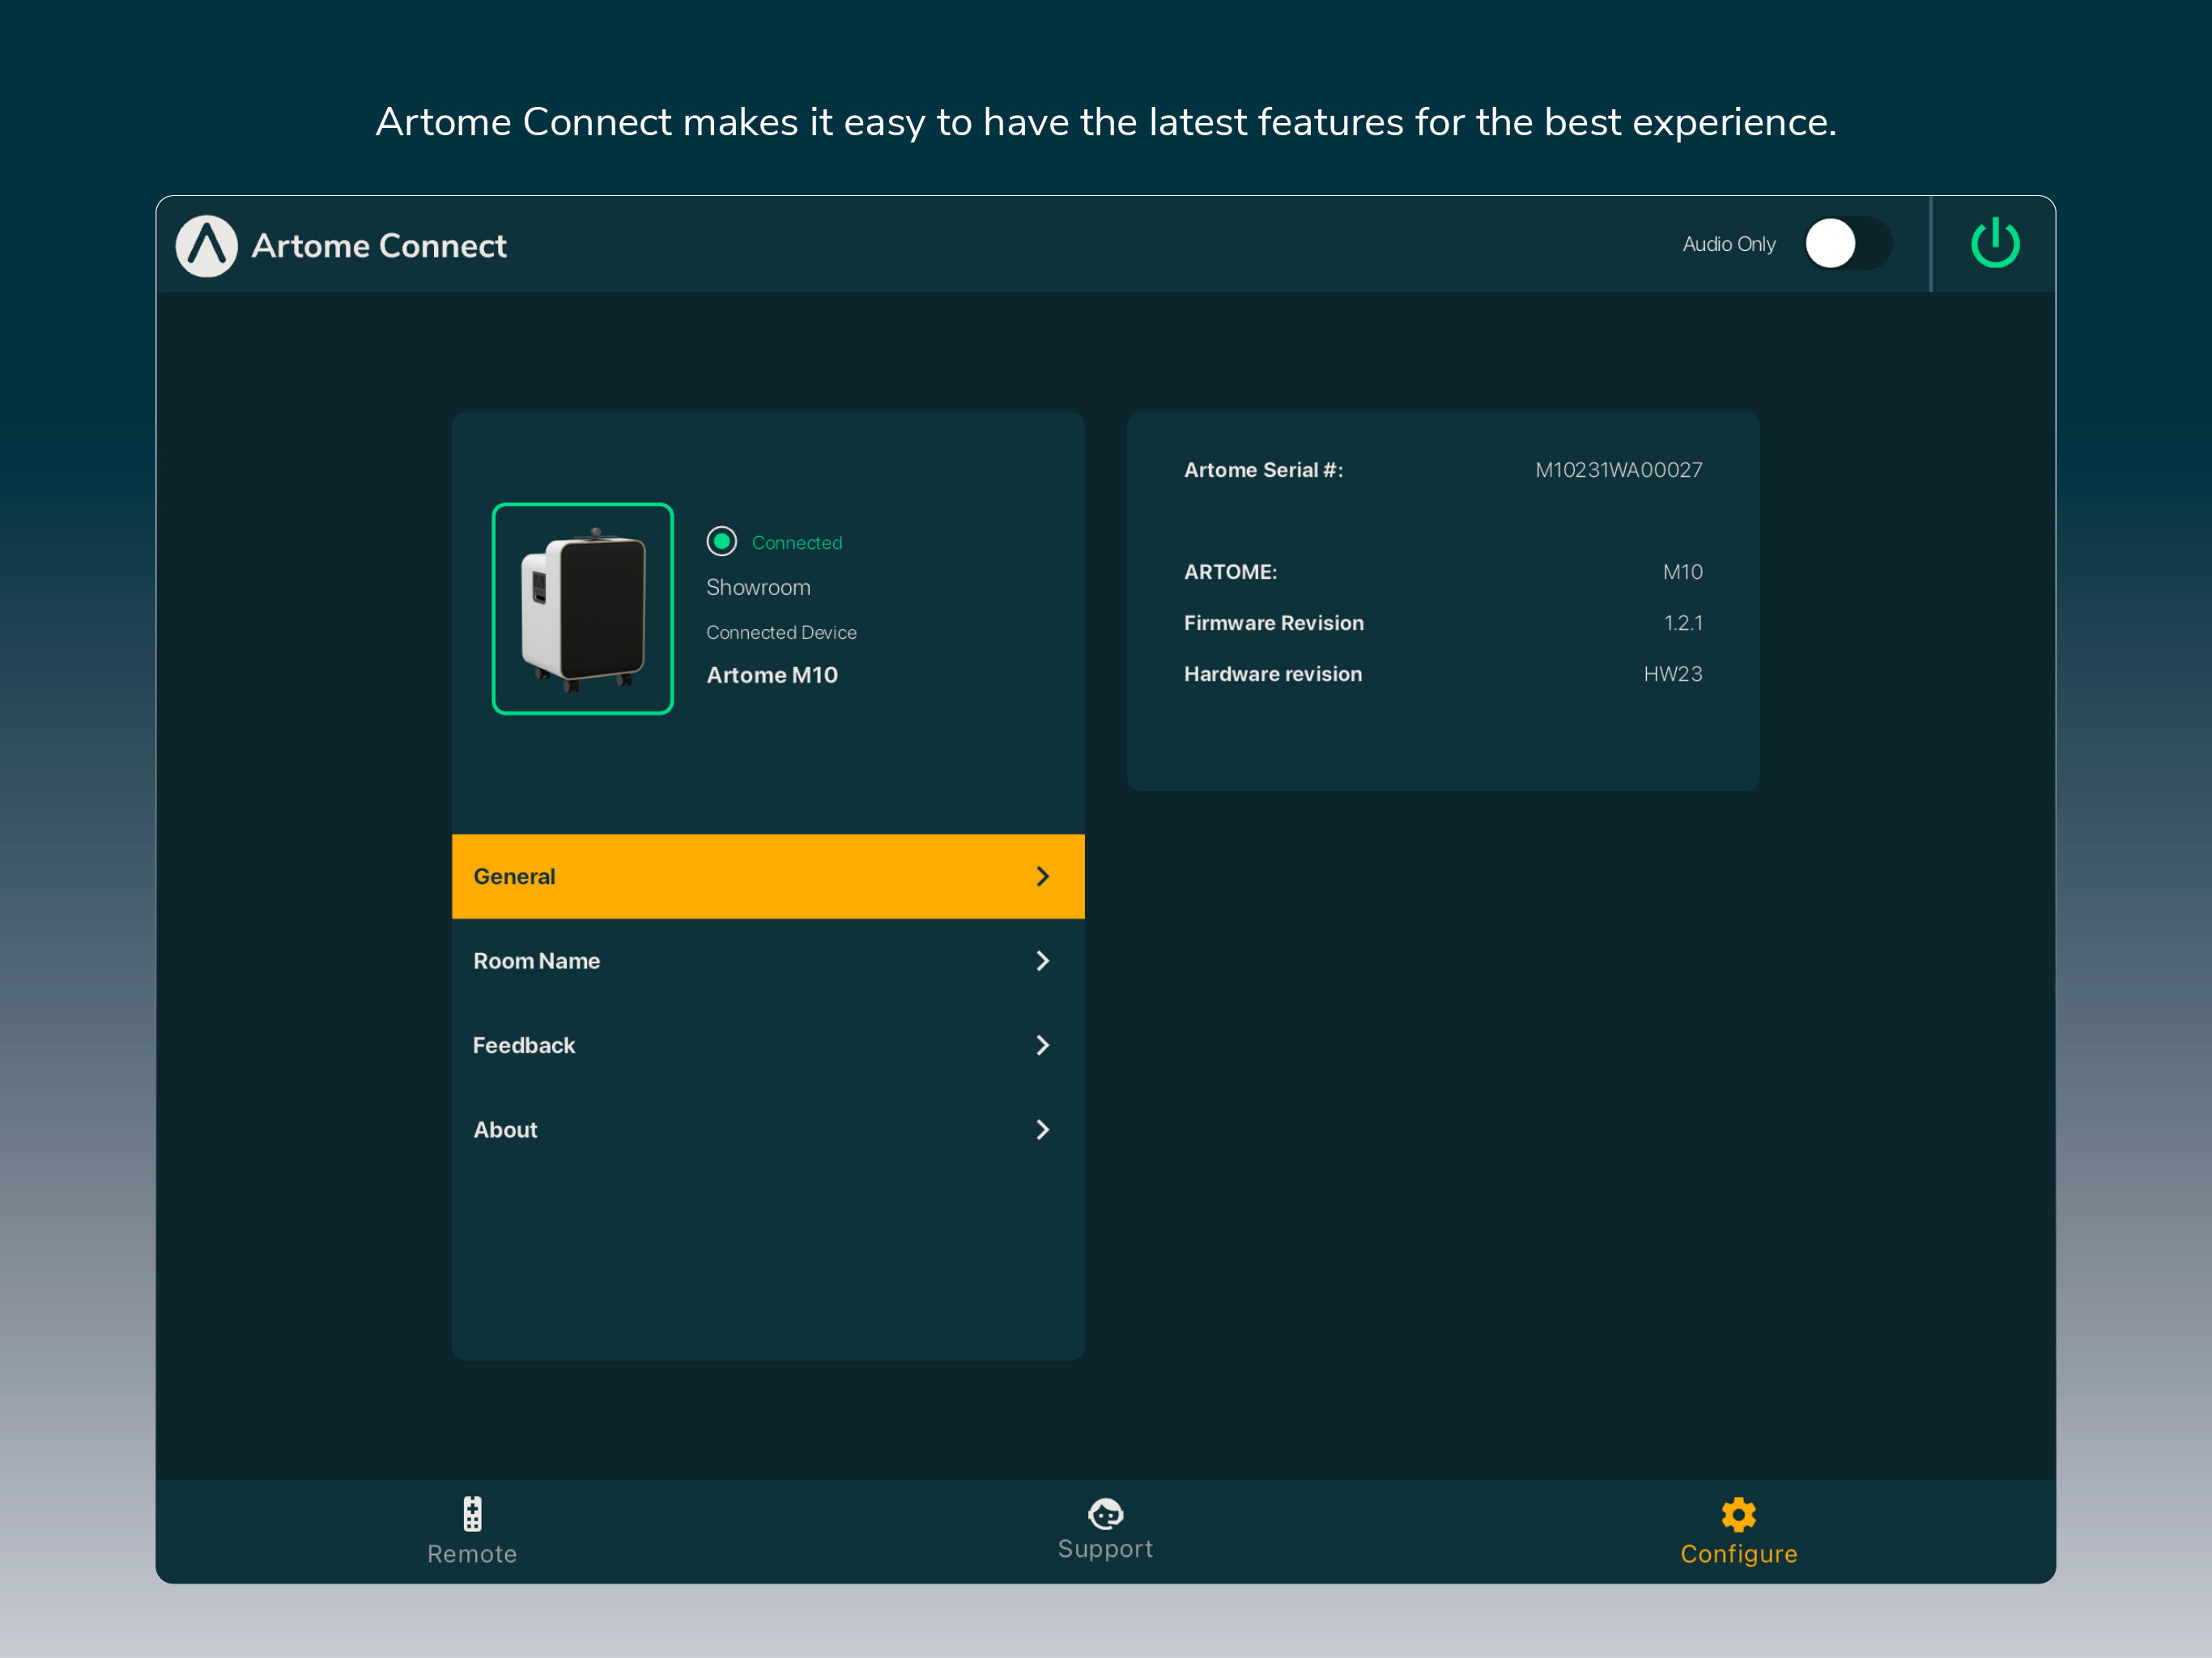Switch to the Configure tab label
Screen dimensions: 2212x1658
pos(1739,1554)
